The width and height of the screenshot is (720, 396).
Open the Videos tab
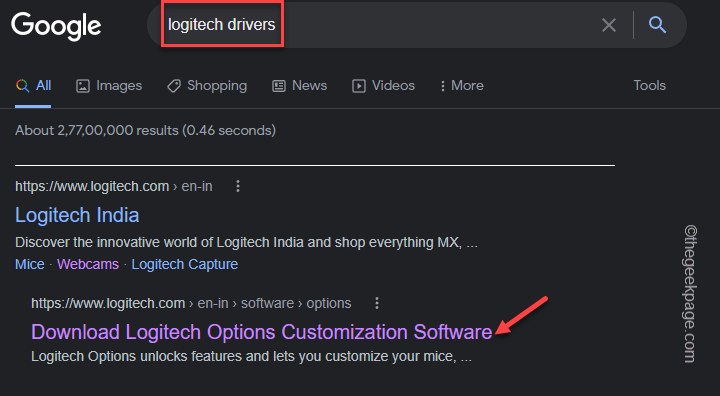tap(383, 85)
